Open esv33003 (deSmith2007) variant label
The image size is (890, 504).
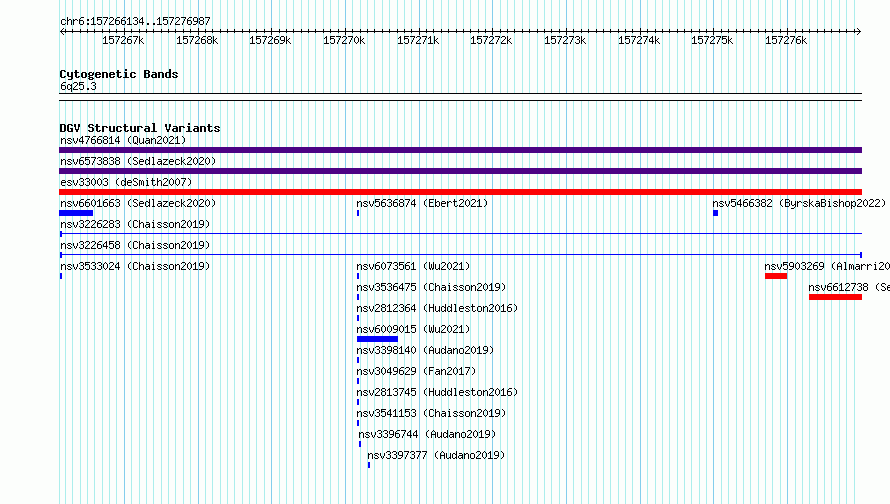pyautogui.click(x=126, y=182)
